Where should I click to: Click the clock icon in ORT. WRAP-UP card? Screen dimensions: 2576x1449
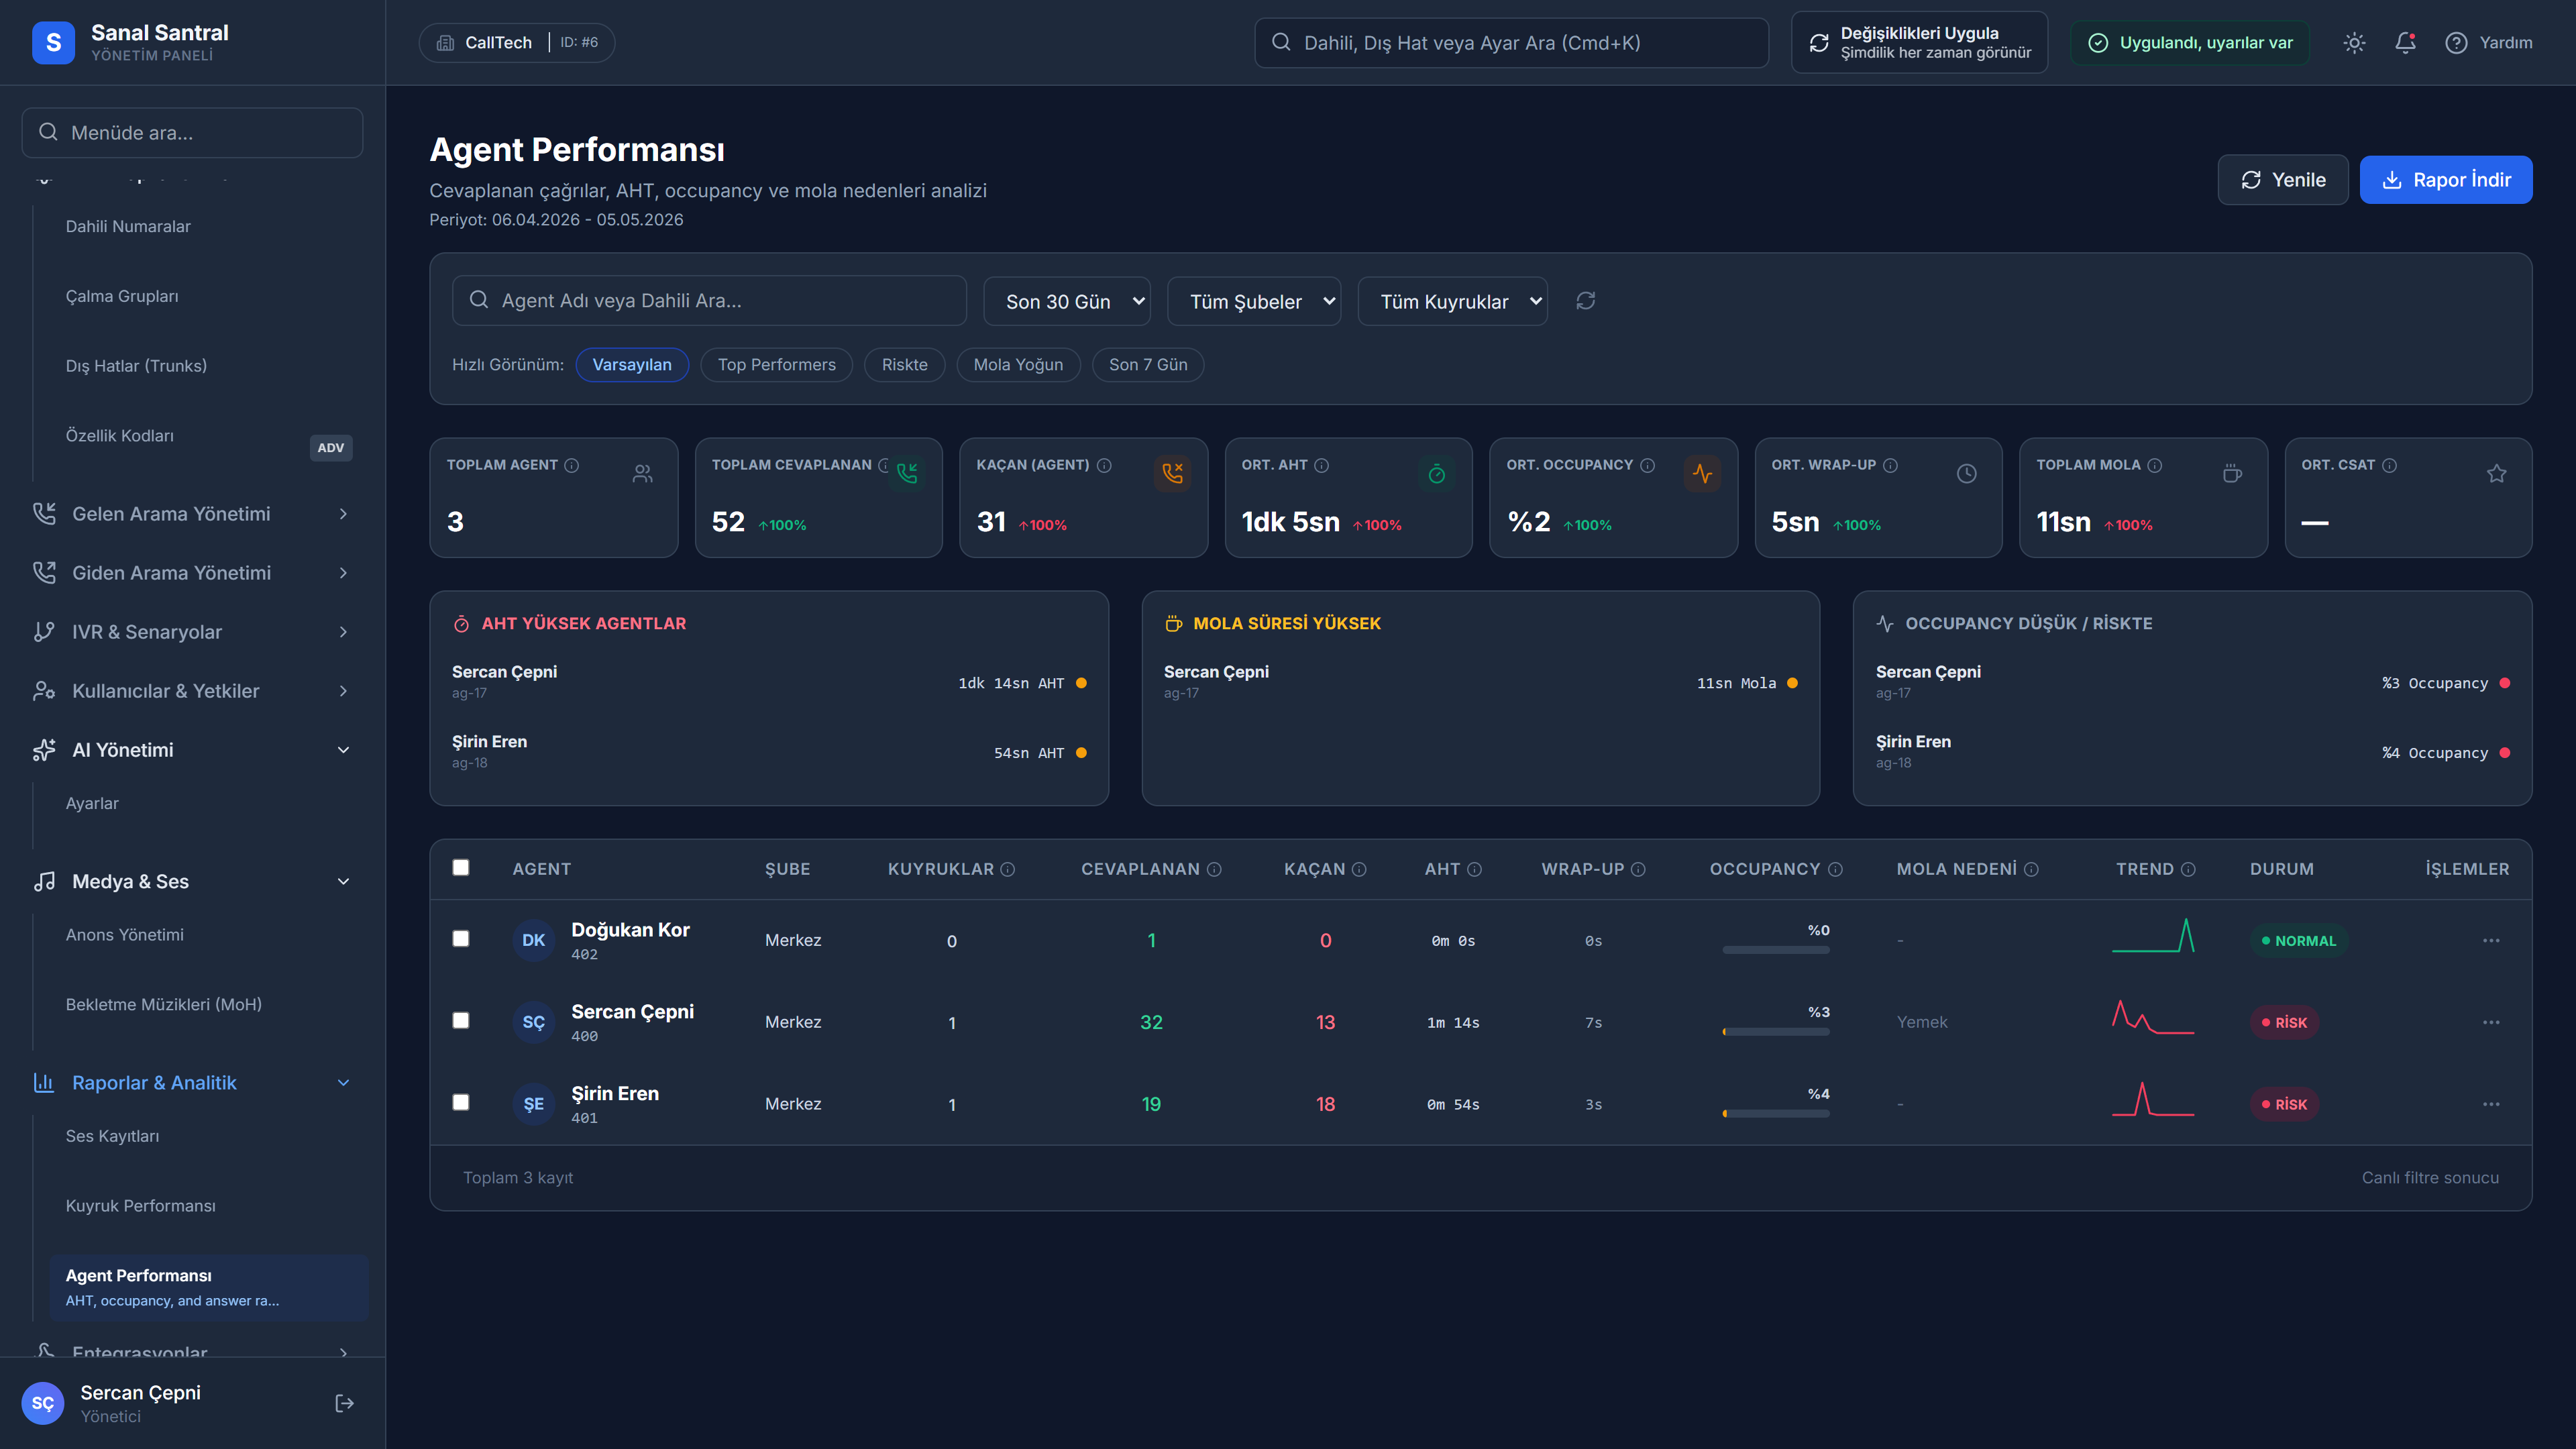(1967, 474)
